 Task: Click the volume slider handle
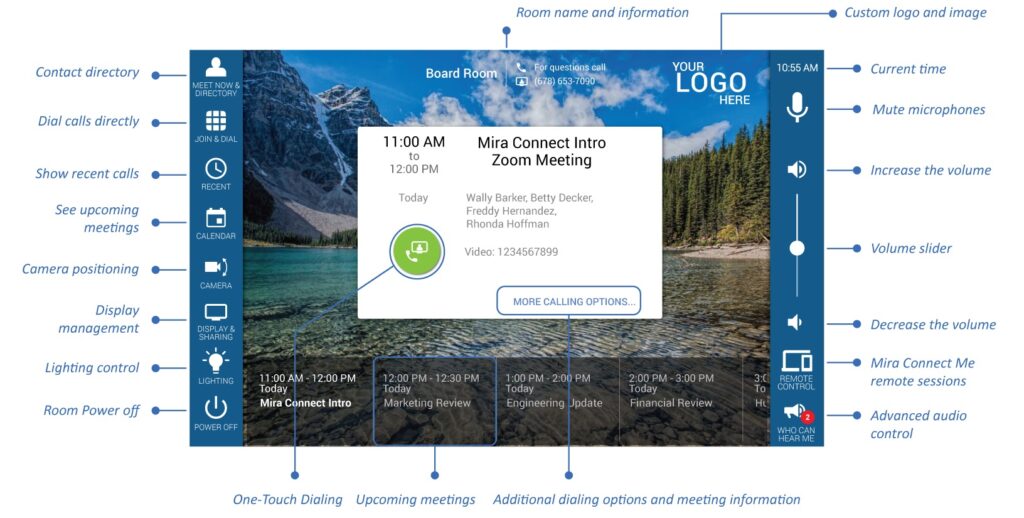[x=797, y=248]
